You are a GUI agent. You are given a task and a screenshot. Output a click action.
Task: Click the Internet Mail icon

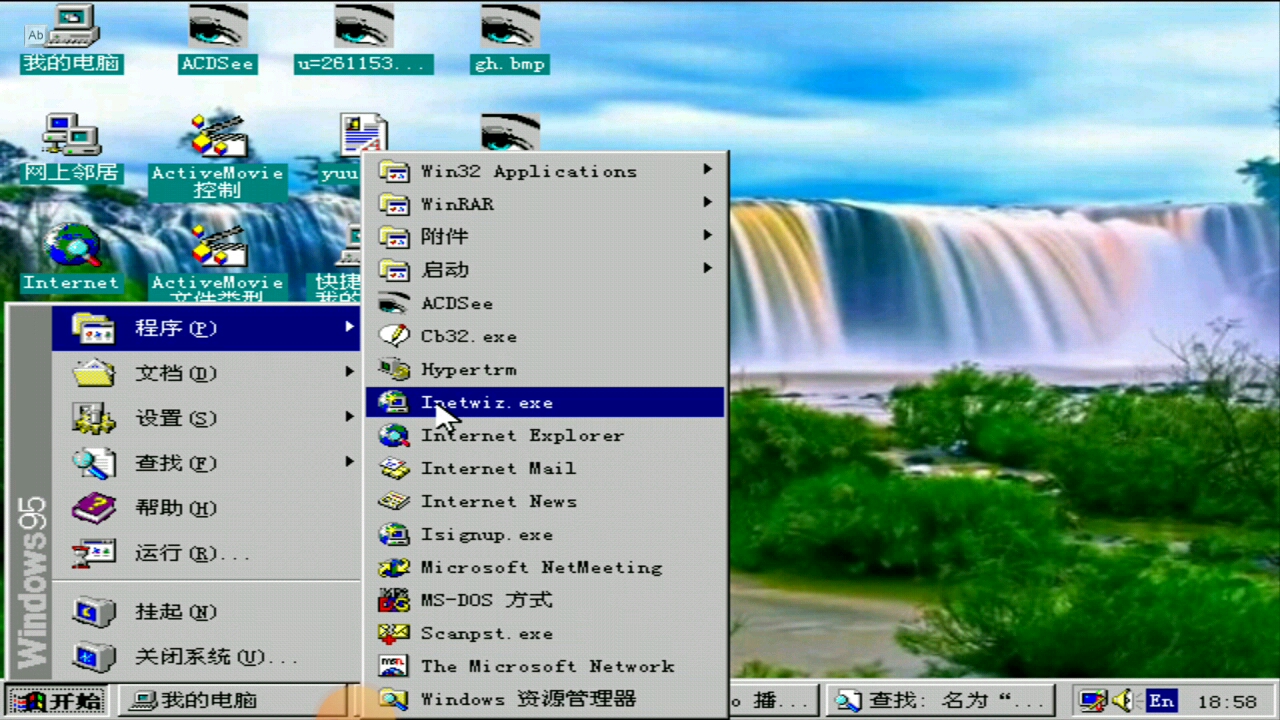pos(394,468)
